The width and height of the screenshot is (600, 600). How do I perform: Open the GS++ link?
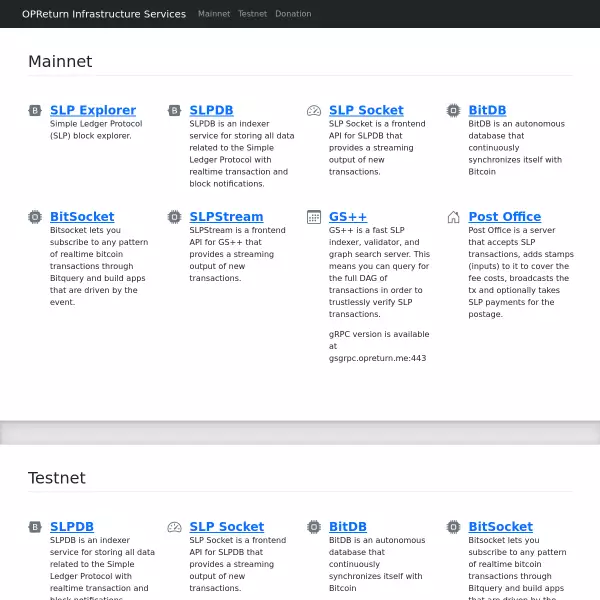click(x=348, y=217)
